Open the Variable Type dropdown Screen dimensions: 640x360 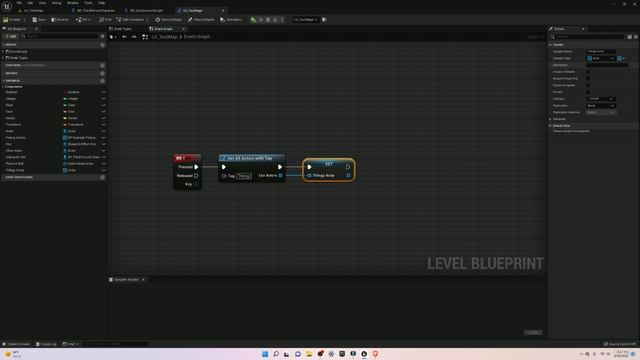(x=601, y=58)
